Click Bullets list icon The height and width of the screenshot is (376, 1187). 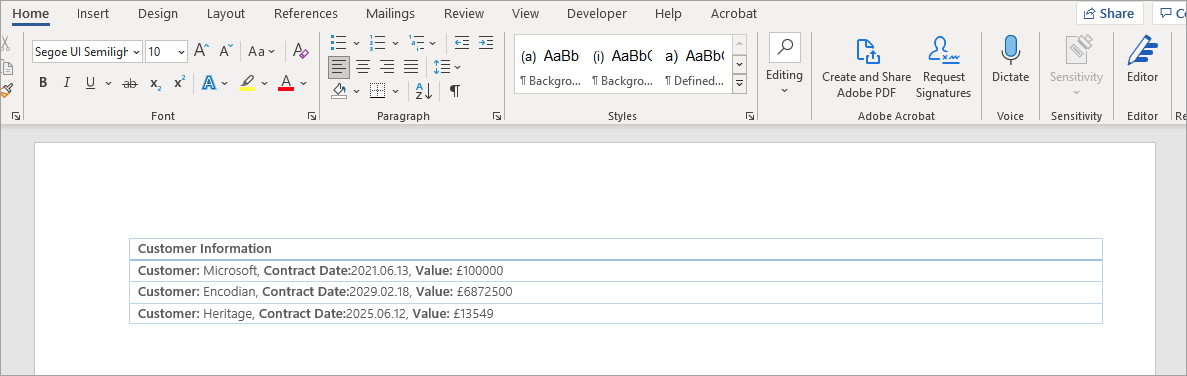point(339,42)
